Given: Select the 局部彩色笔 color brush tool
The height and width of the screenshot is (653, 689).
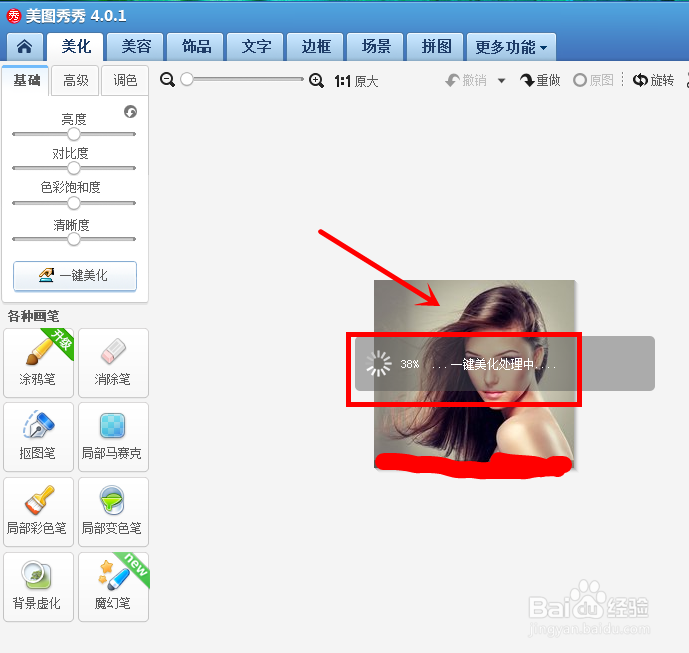Looking at the screenshot, I should 38,512.
